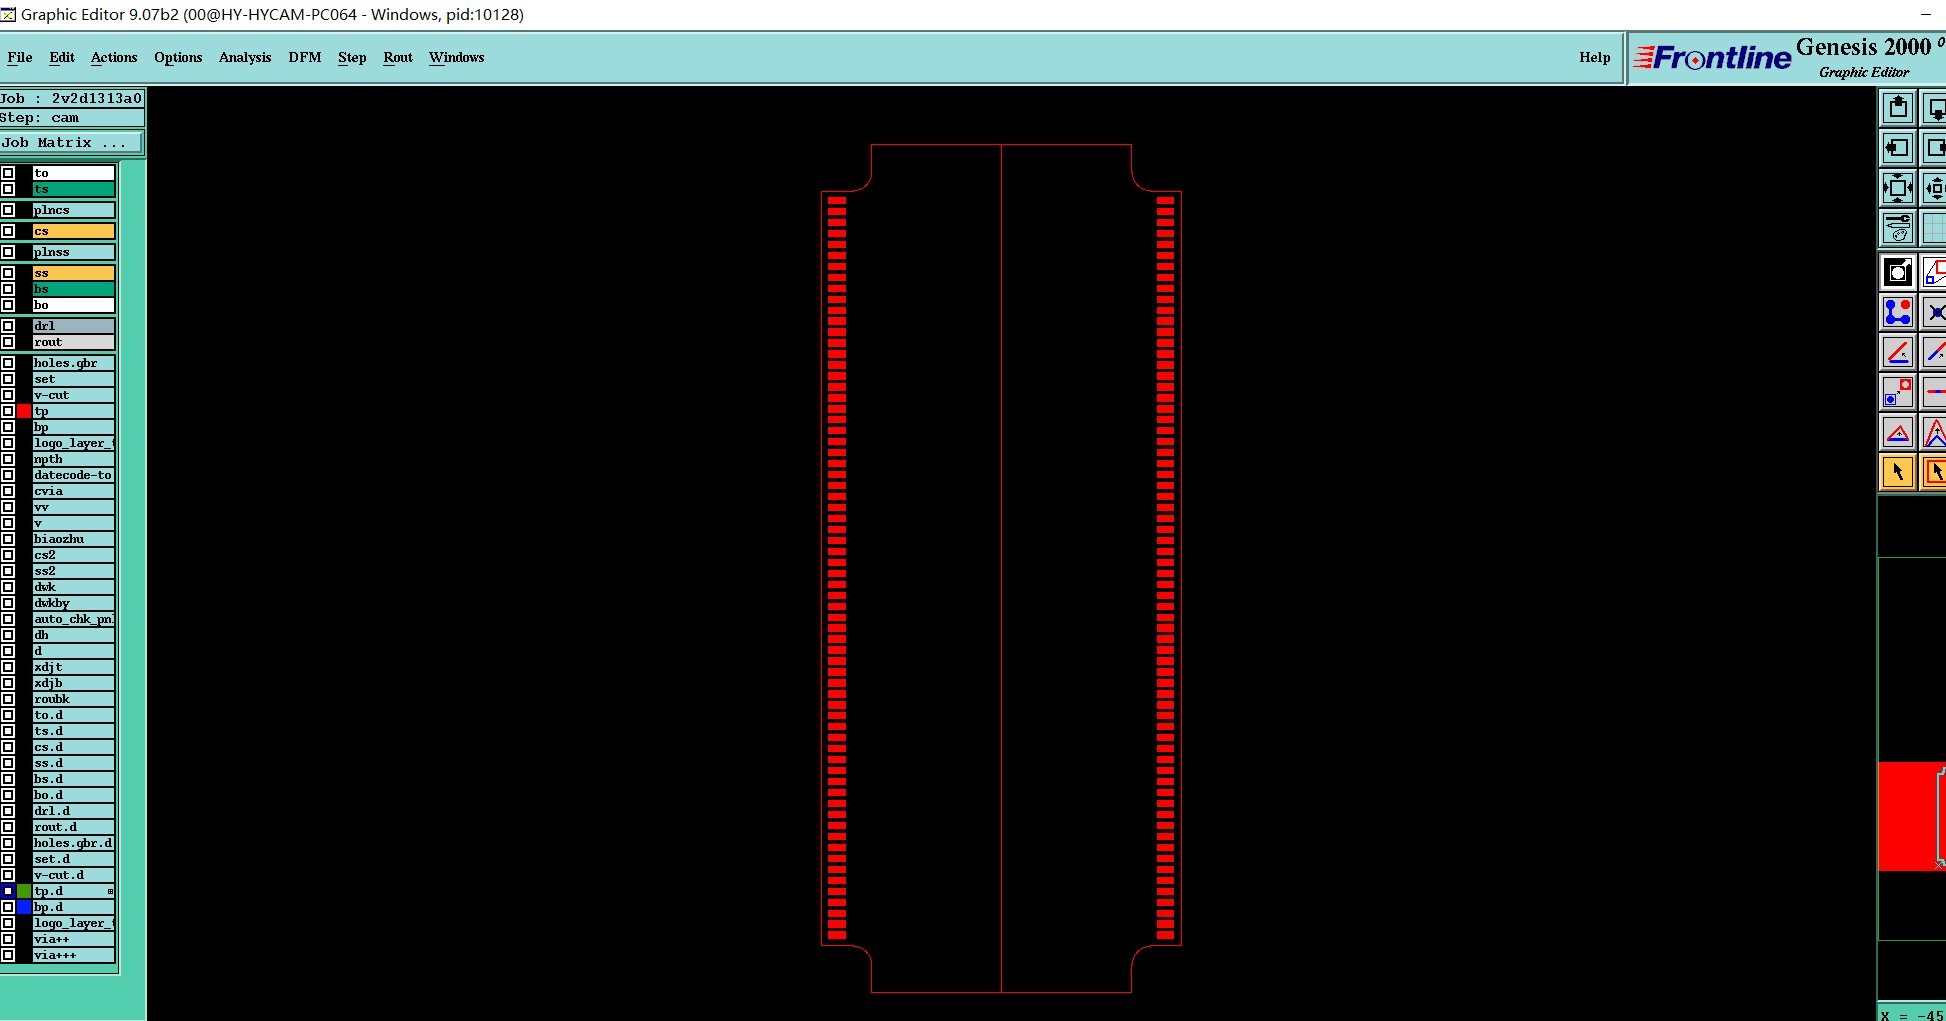Select the red polygon outline tool icon

pos(1934,272)
